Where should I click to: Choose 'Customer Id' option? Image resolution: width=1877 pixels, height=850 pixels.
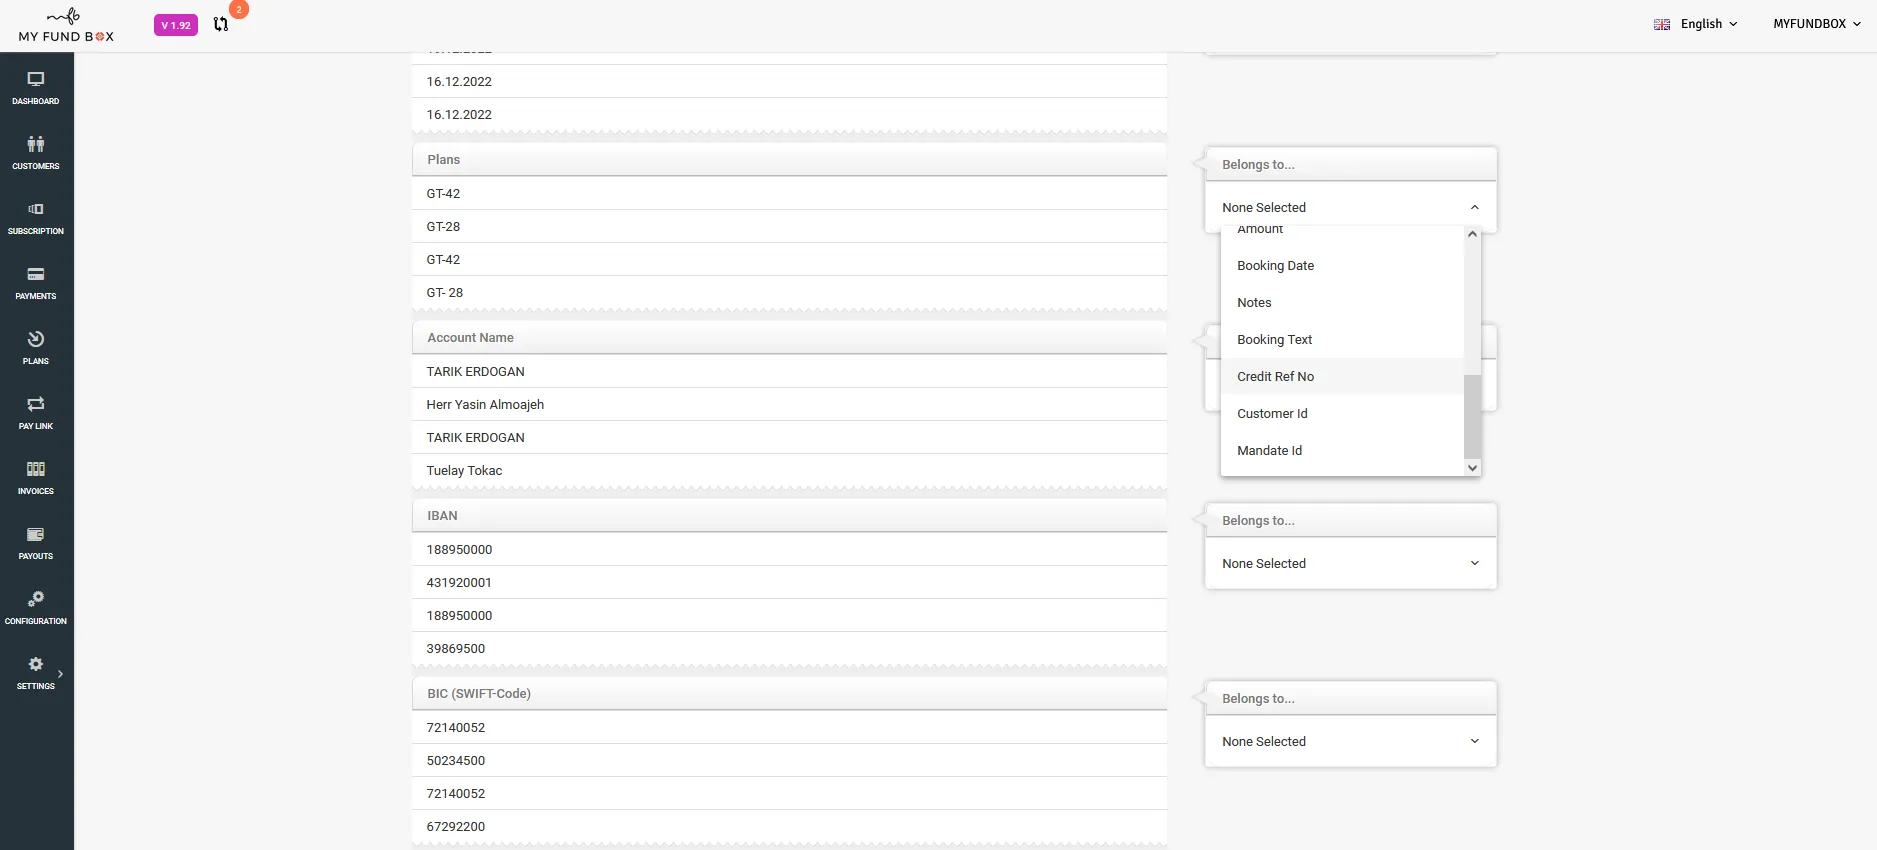coord(1343,413)
